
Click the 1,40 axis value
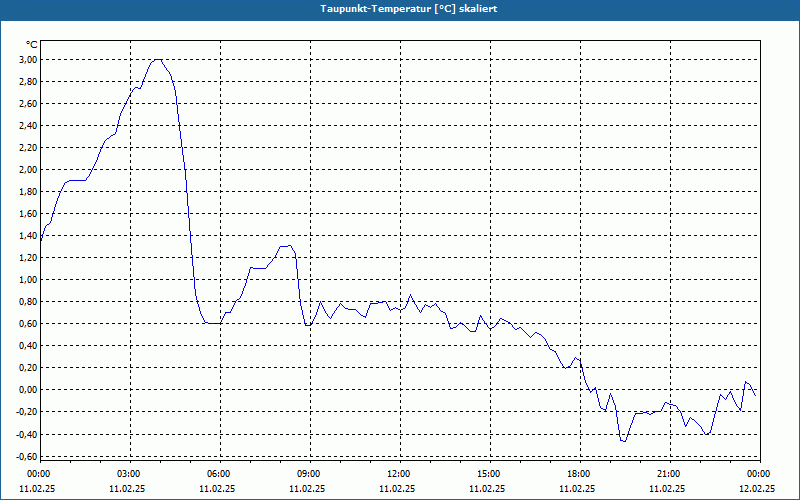[28, 236]
